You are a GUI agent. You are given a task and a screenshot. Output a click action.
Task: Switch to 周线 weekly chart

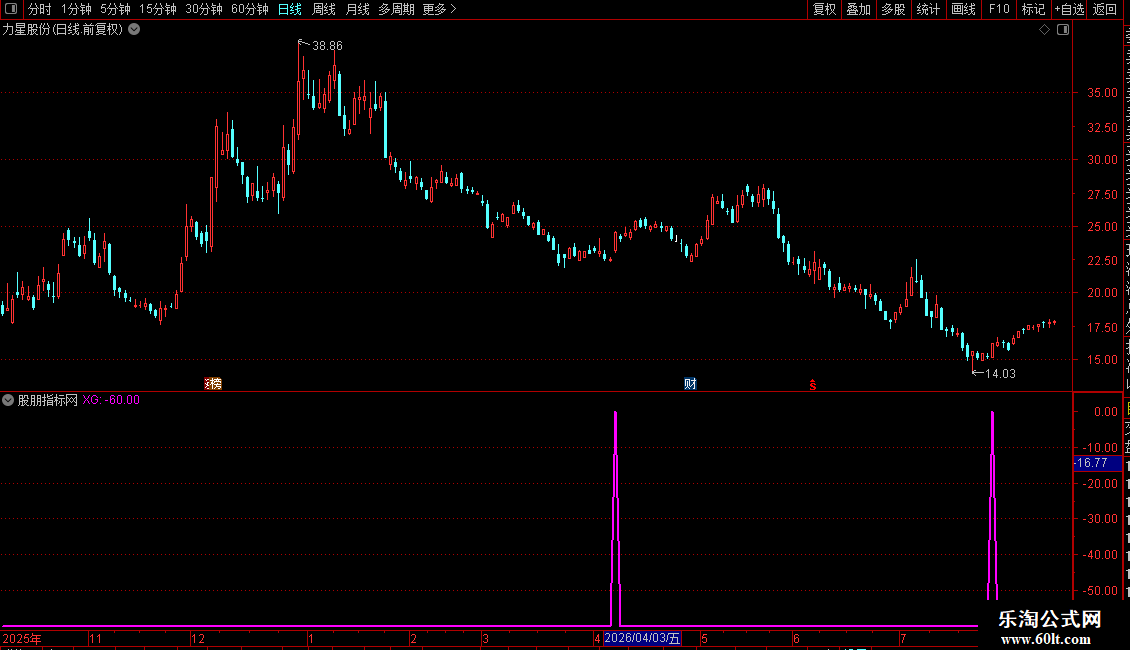(x=324, y=9)
